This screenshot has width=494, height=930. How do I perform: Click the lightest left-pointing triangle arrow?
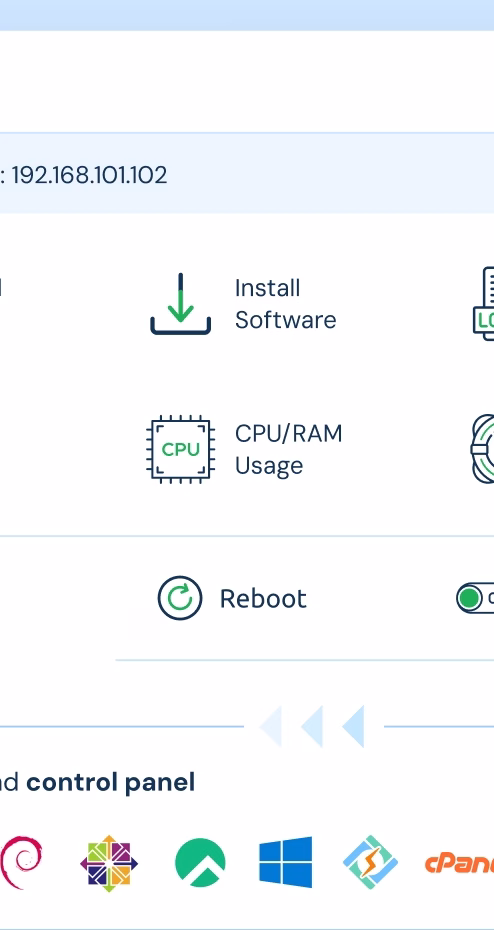[270, 726]
